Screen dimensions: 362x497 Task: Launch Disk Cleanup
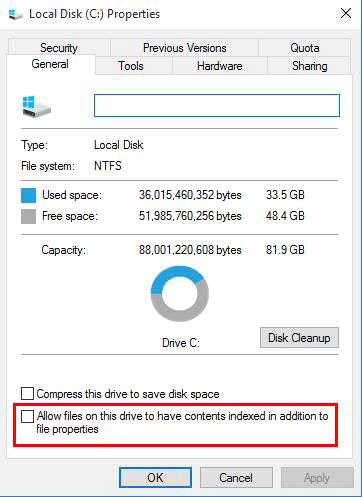(x=299, y=338)
